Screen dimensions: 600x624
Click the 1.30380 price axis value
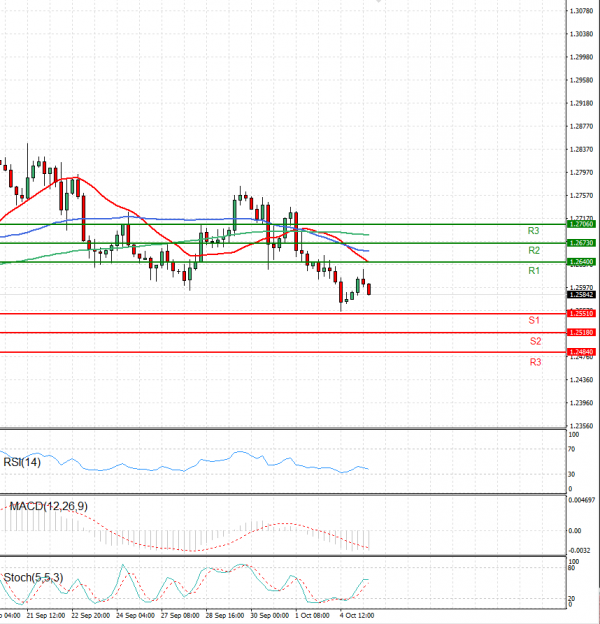(581, 34)
